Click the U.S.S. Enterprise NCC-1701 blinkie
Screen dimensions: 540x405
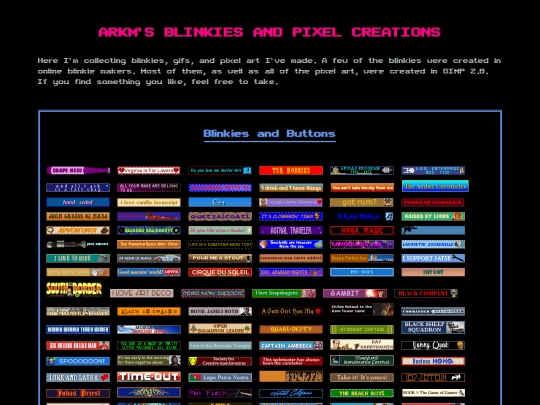(433, 170)
